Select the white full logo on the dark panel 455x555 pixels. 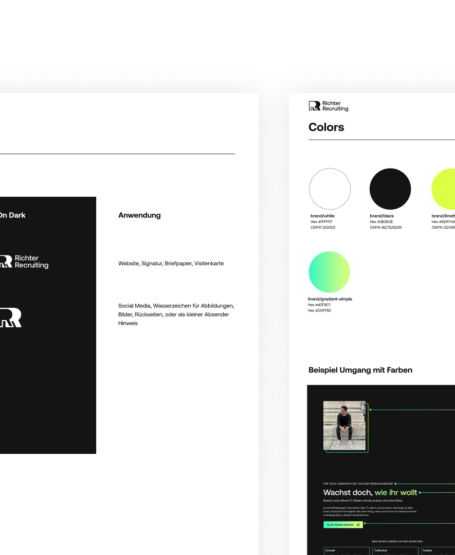click(x=24, y=262)
